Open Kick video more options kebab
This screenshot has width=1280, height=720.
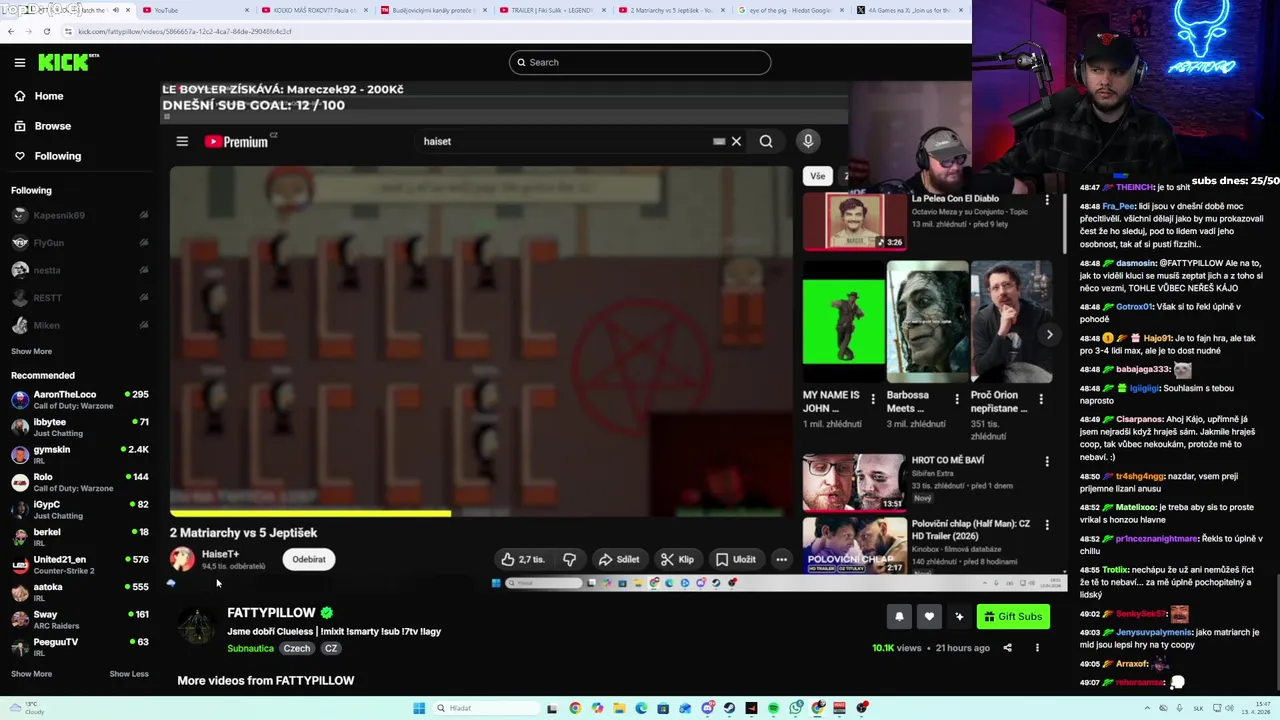[1037, 648]
